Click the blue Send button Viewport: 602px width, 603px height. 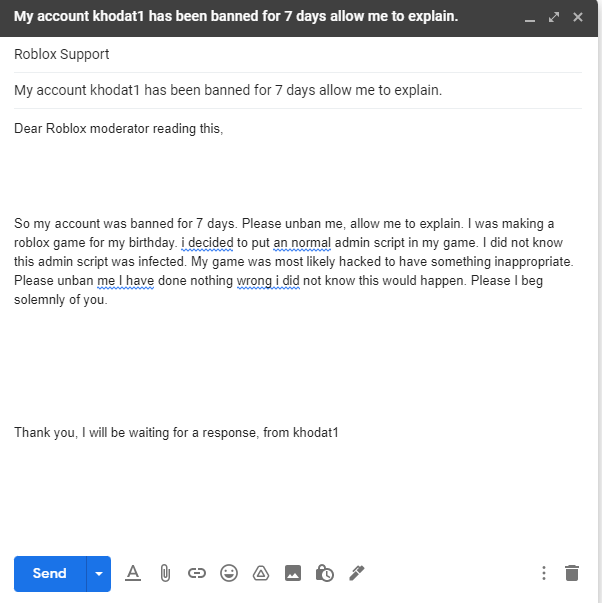click(49, 573)
